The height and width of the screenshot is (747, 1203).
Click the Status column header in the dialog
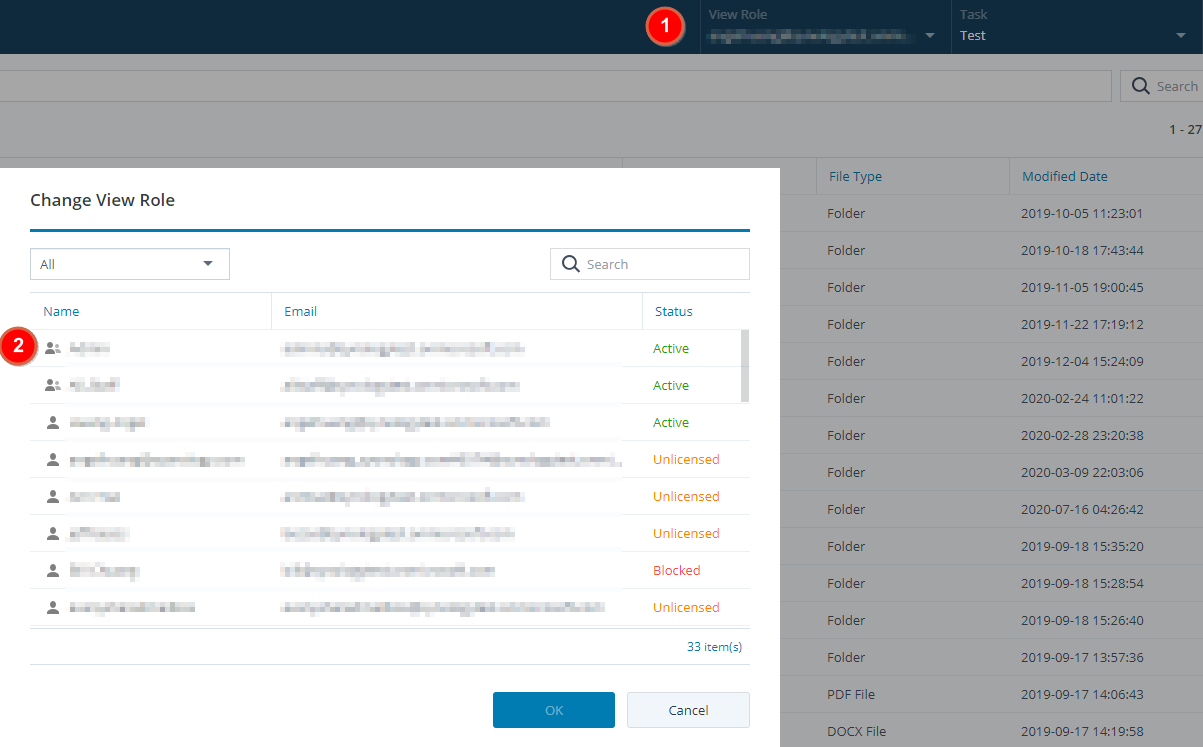point(674,311)
